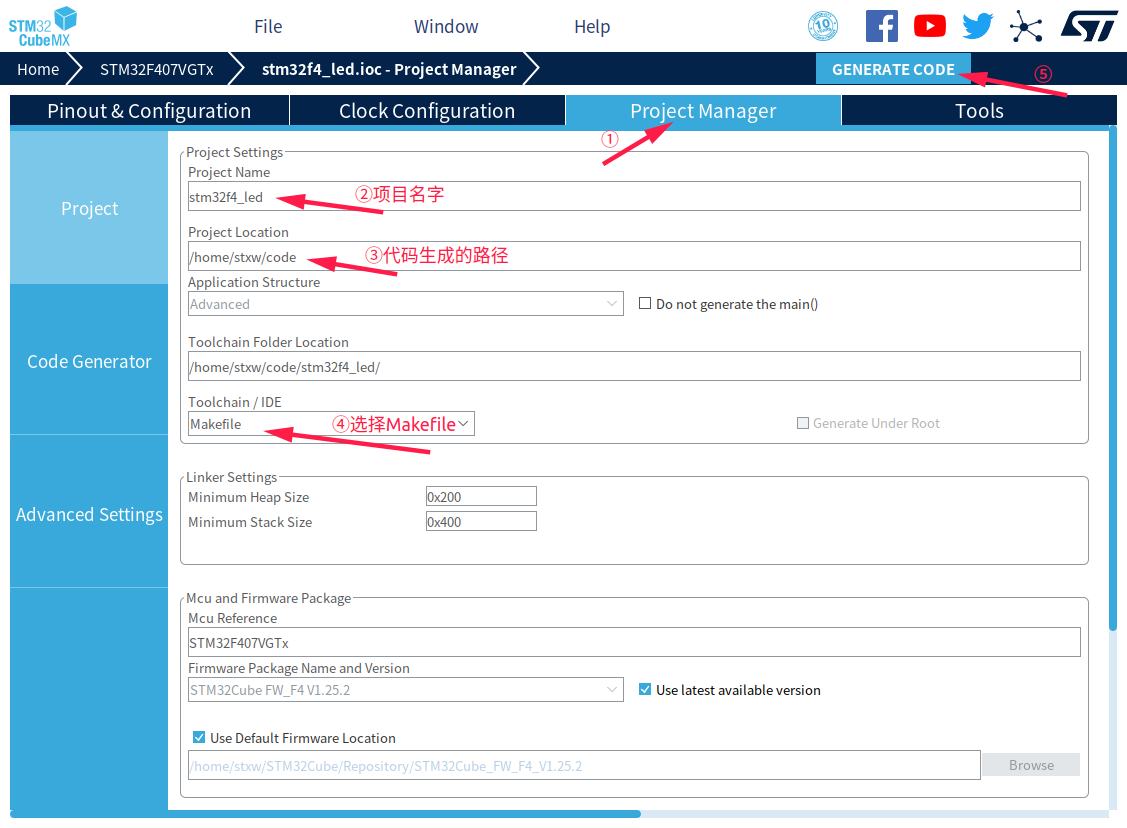Open the YouTube icon link
The width and height of the screenshot is (1127, 828).
pyautogui.click(x=929, y=26)
